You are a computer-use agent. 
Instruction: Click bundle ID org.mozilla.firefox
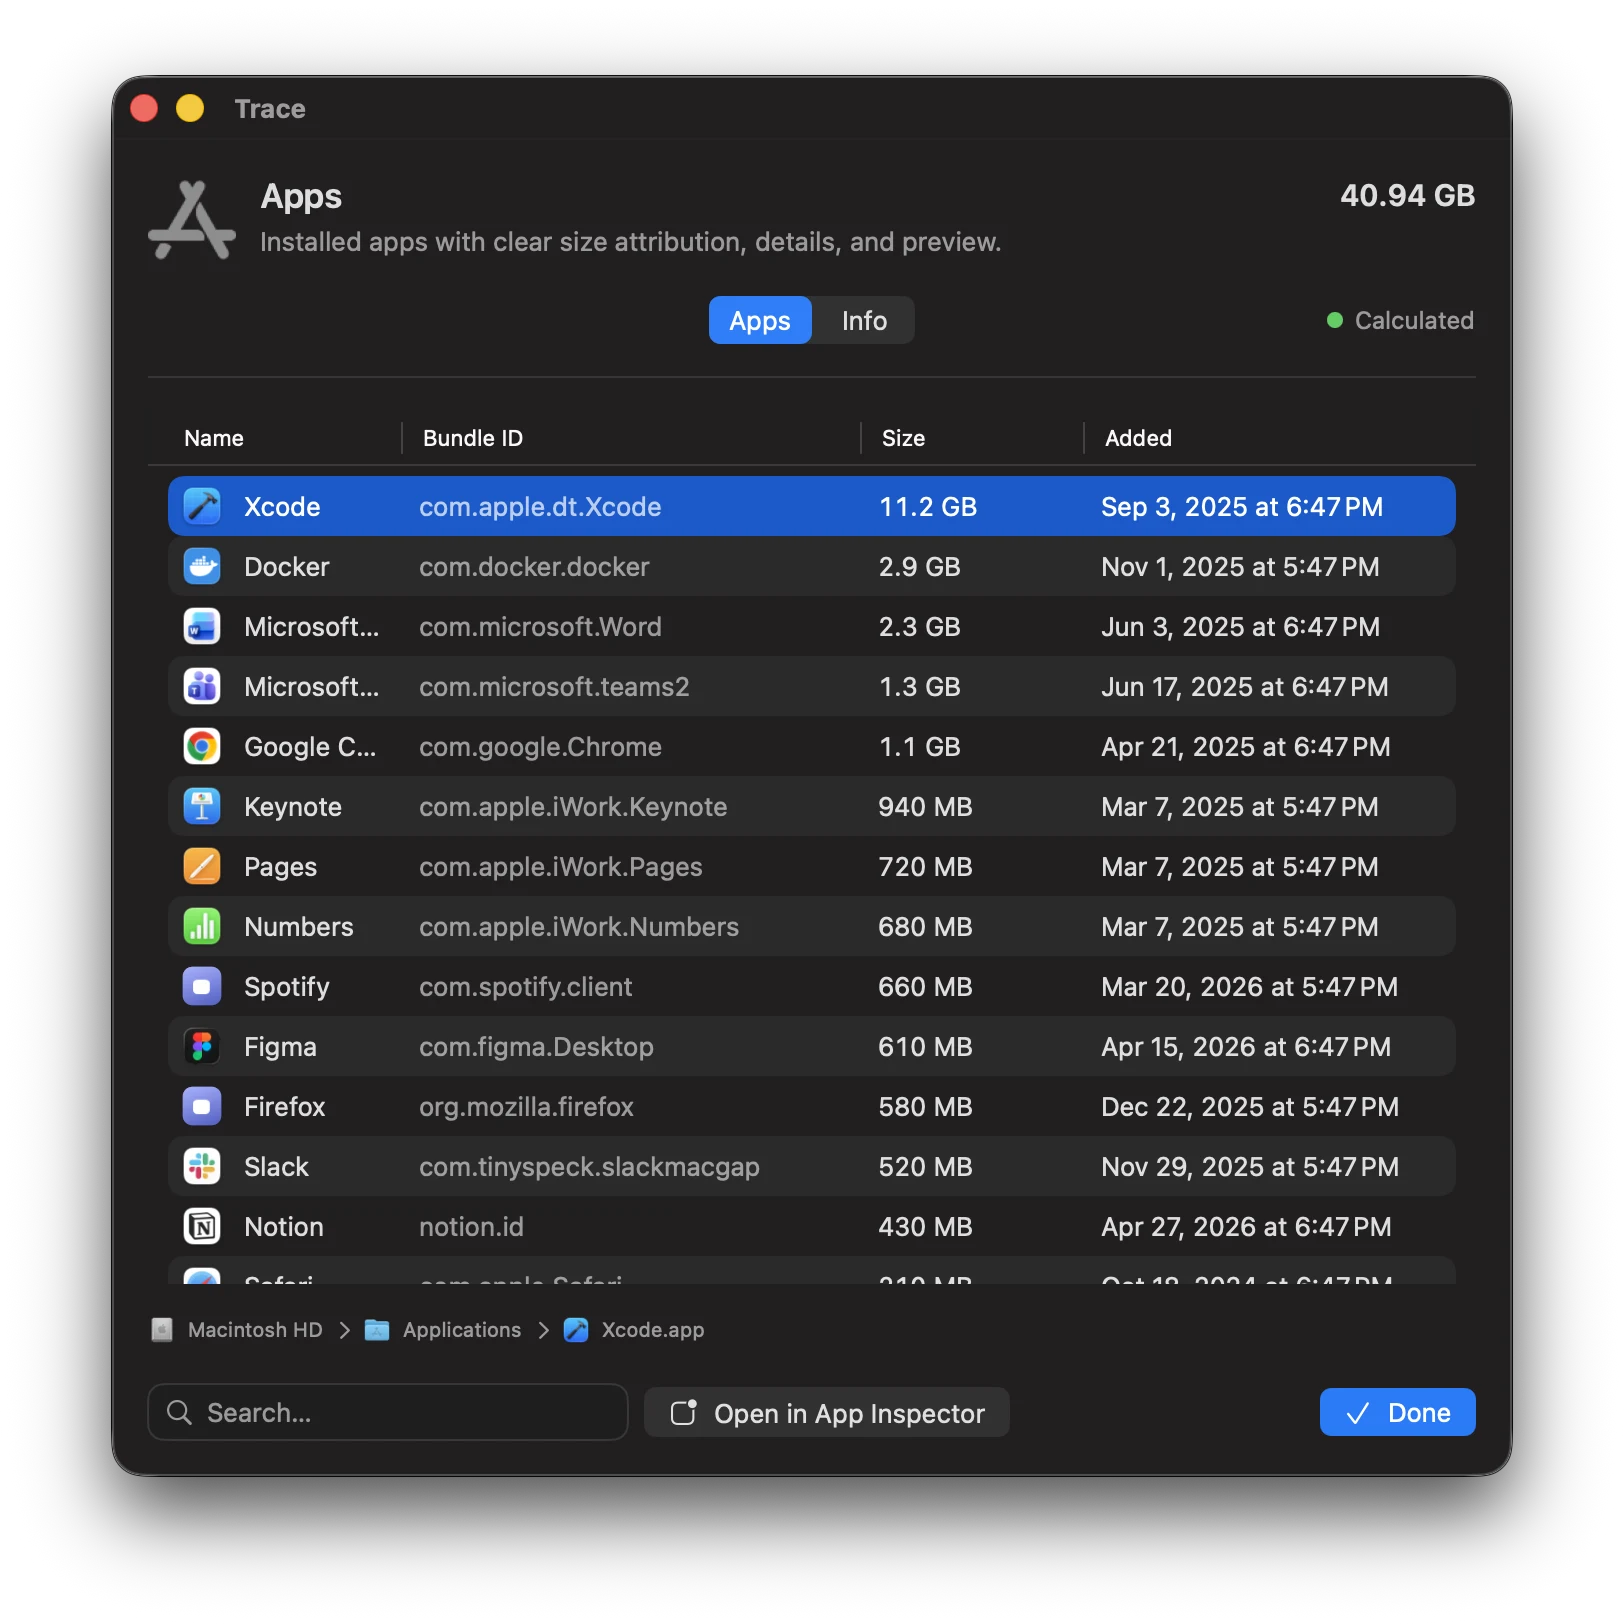526,1107
